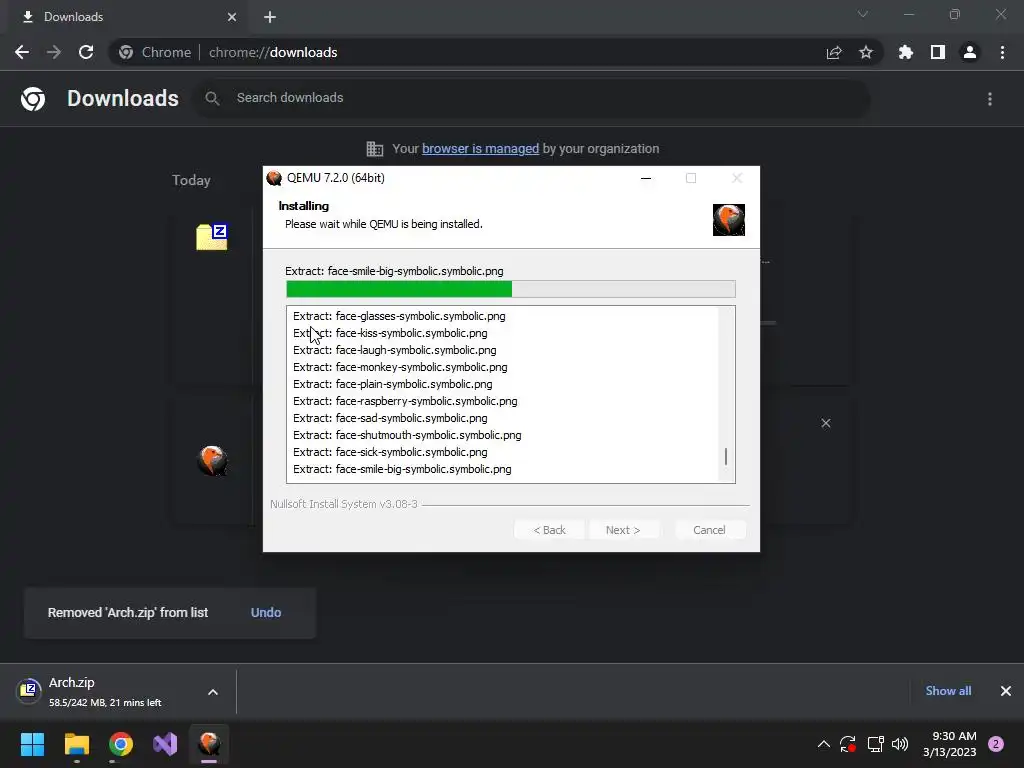Close the Downloads tab
The image size is (1024, 768).
[232, 17]
